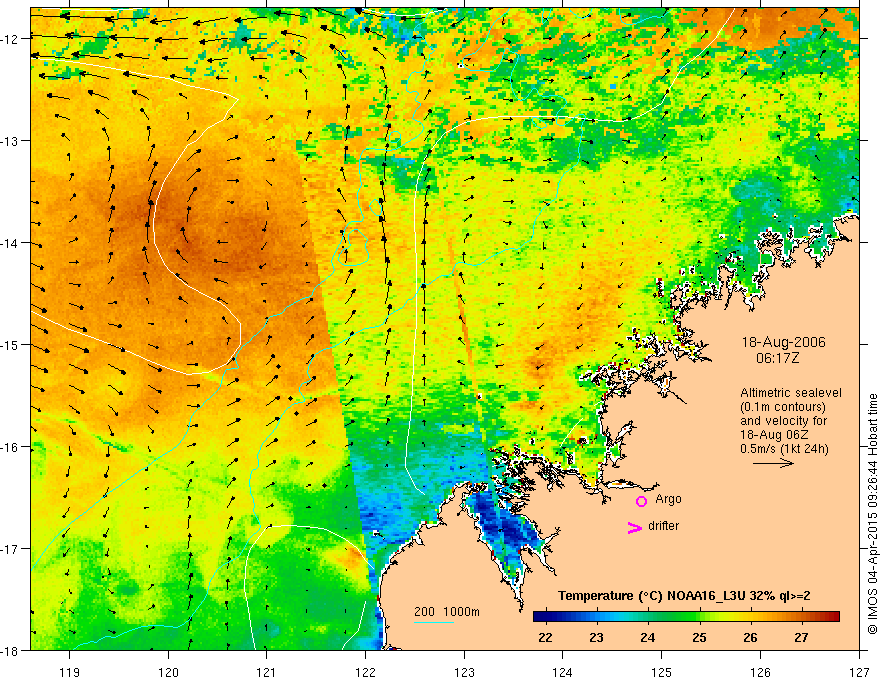Click latitude axis label -13
The image size is (880, 680).
[11, 141]
